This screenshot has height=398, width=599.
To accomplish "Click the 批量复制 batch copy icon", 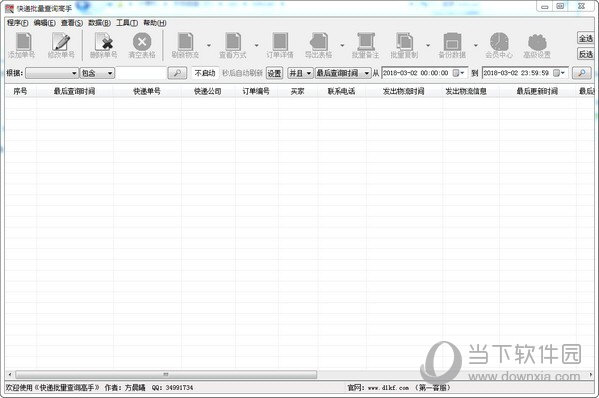I will 404,42.
